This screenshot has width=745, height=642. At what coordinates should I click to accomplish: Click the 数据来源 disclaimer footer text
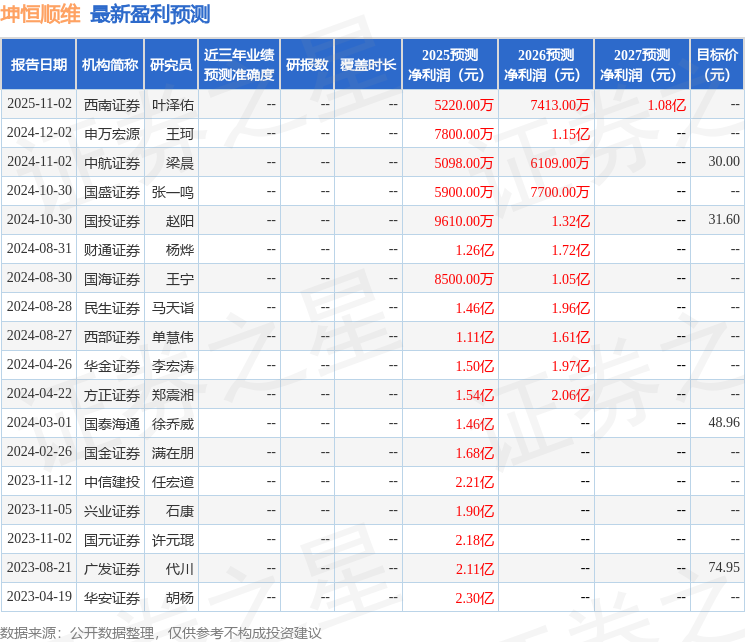[x=161, y=633]
